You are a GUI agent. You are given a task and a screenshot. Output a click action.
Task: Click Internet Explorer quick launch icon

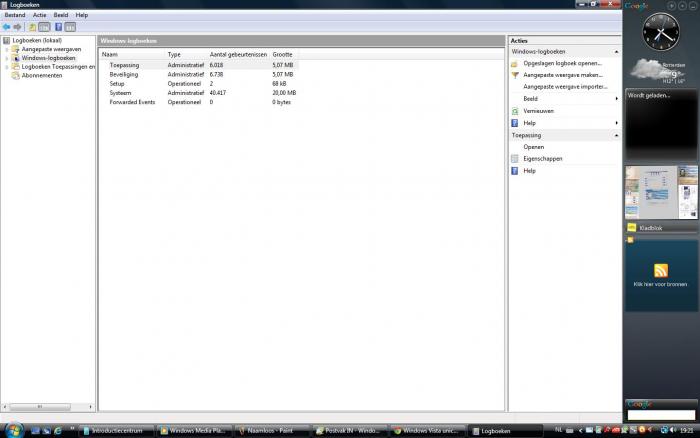point(58,431)
